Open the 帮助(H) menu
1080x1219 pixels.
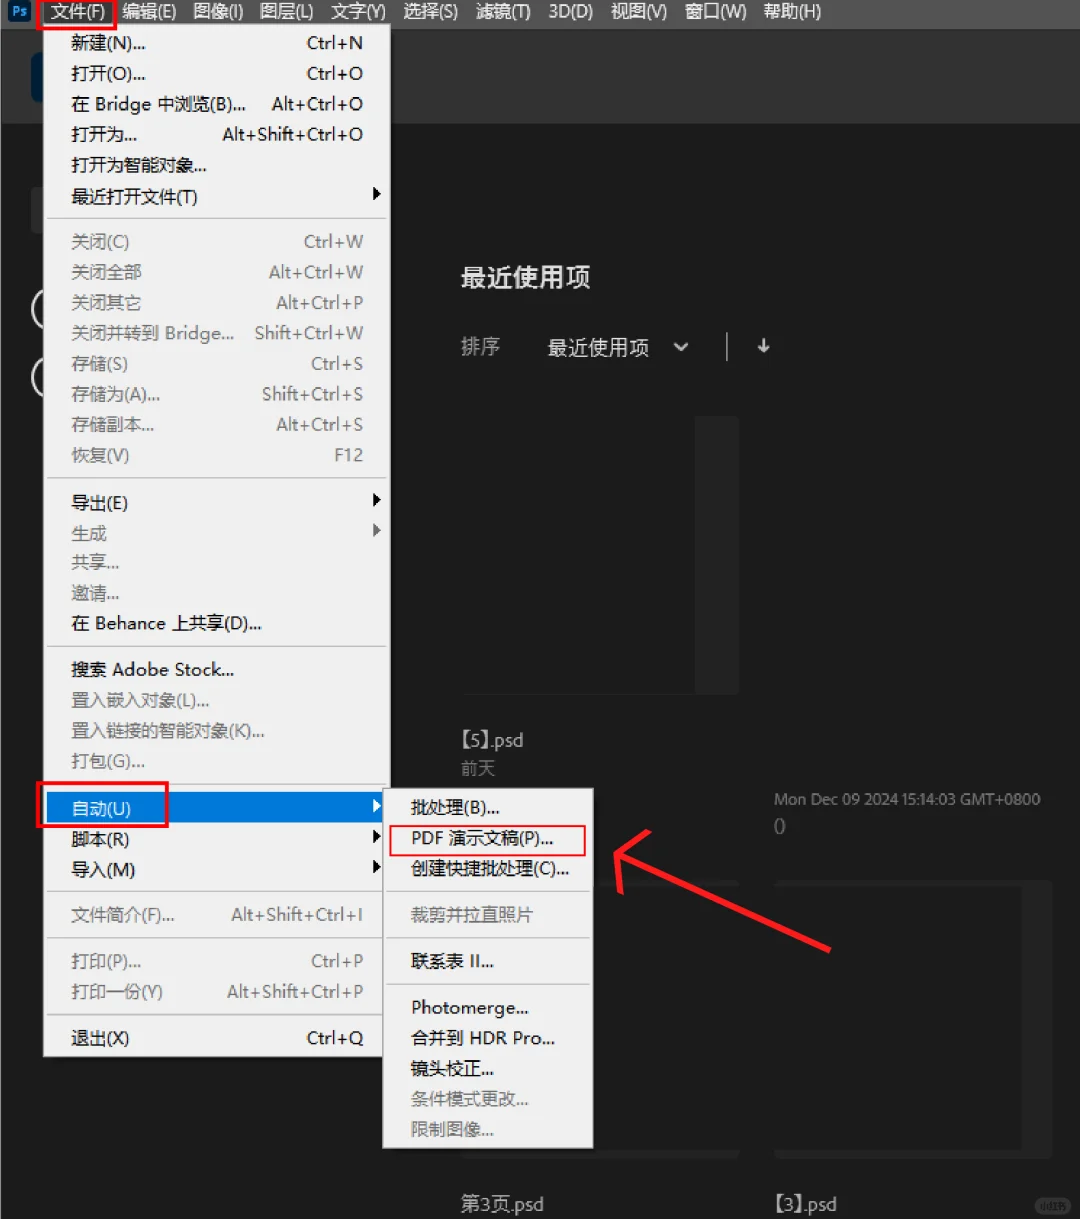792,12
